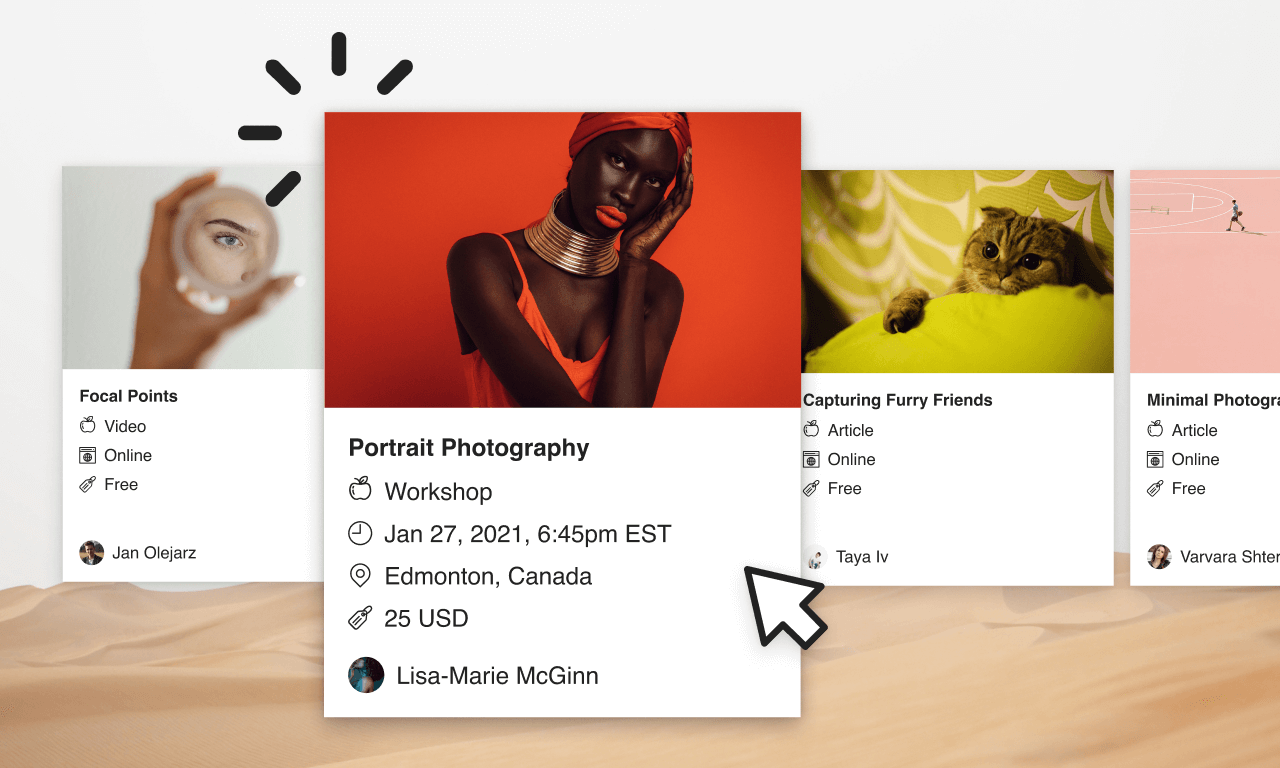Click the price tag icon beside 25 USD
The width and height of the screenshot is (1280, 768).
360,618
